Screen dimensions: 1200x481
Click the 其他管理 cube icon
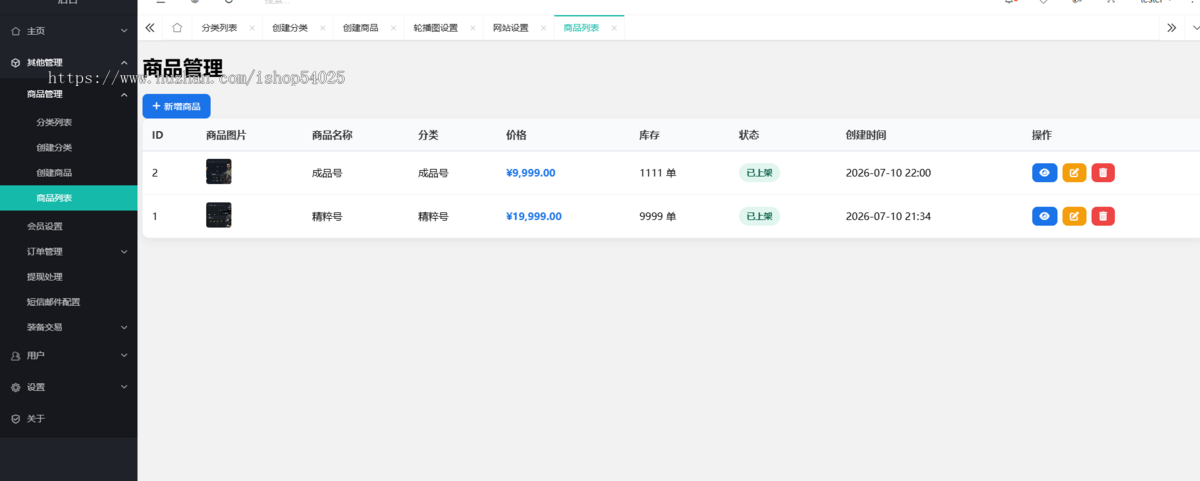(x=15, y=62)
